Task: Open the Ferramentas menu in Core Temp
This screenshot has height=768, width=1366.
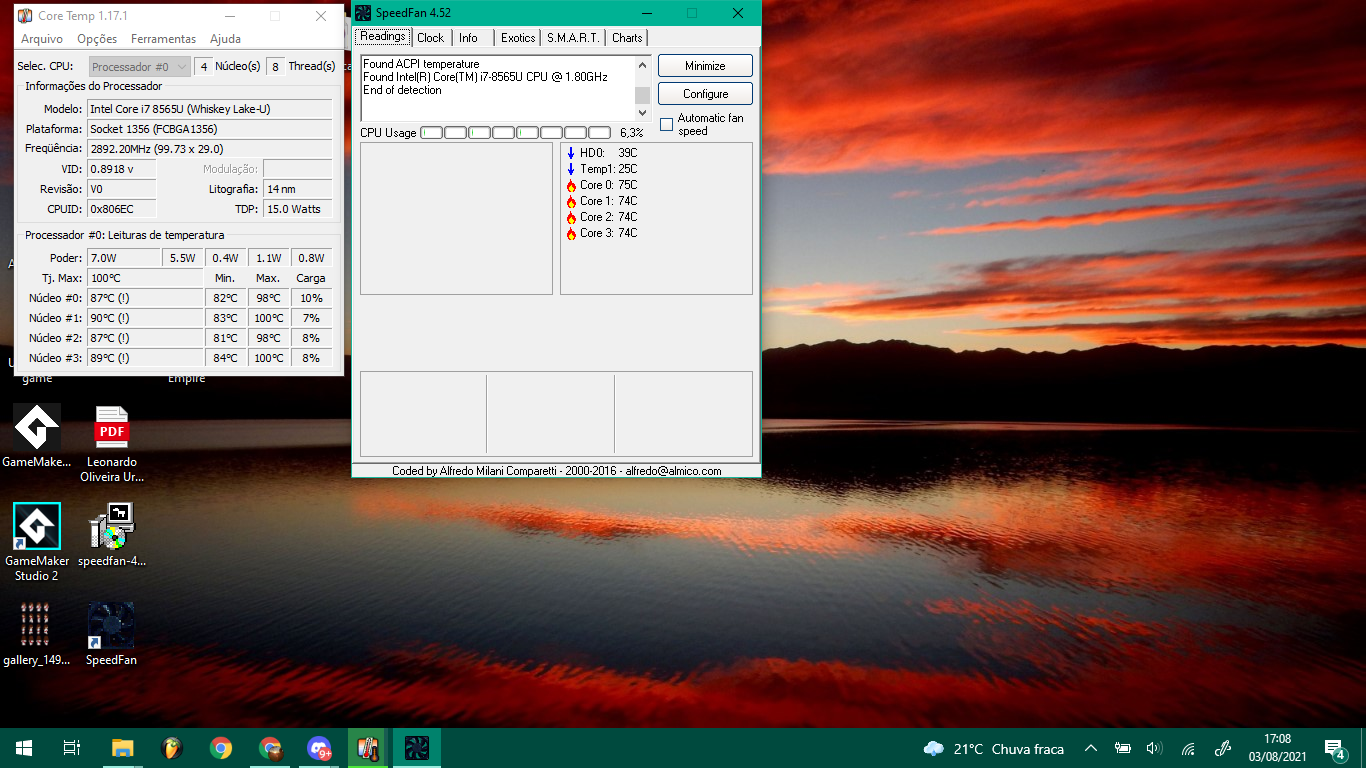Action: [163, 39]
